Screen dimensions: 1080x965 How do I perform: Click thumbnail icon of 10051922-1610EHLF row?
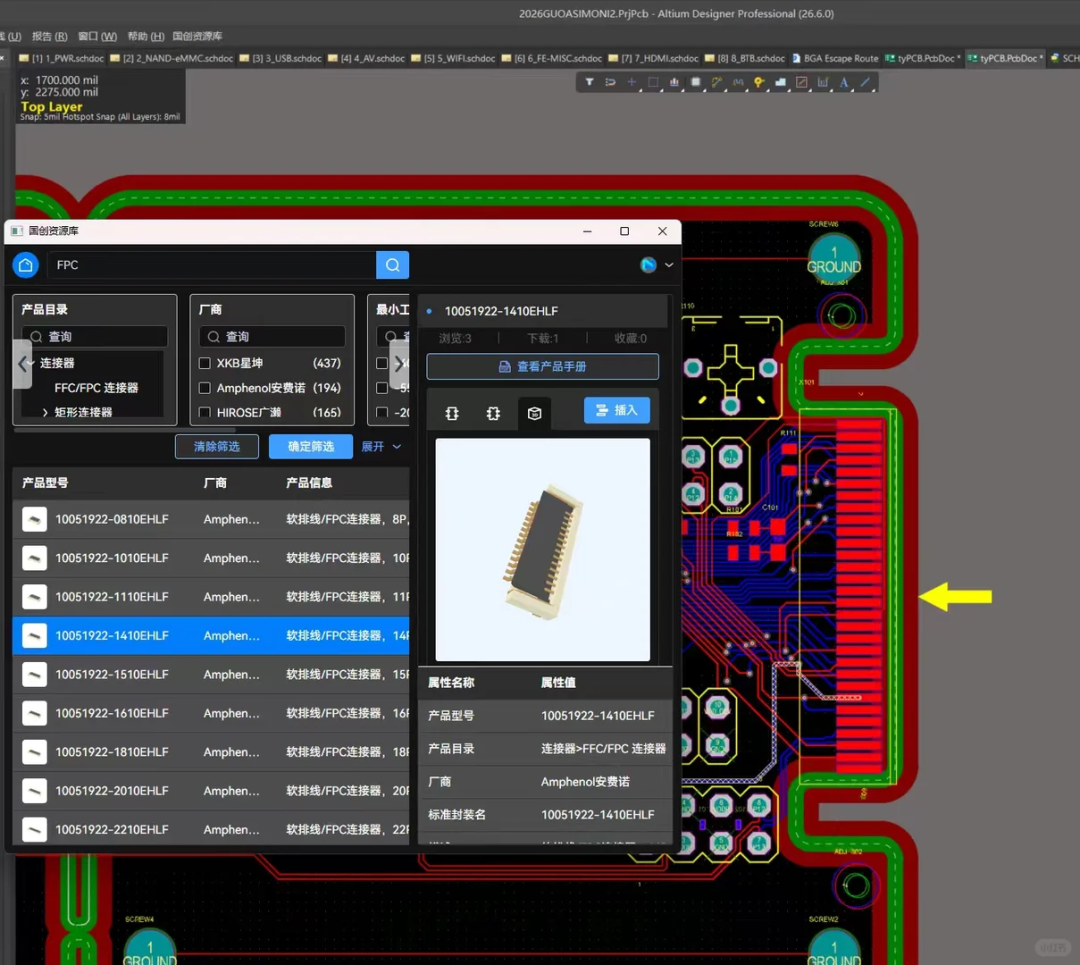click(x=34, y=713)
